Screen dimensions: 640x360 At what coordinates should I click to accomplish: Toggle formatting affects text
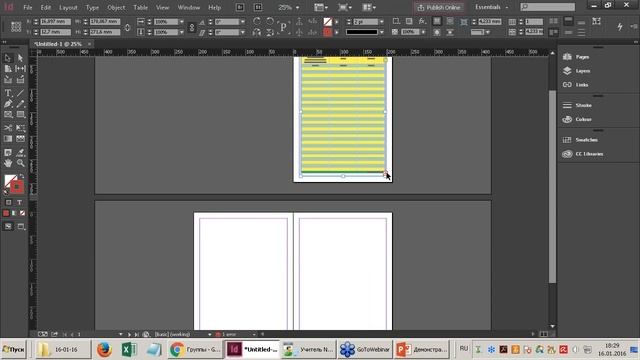tap(19, 202)
